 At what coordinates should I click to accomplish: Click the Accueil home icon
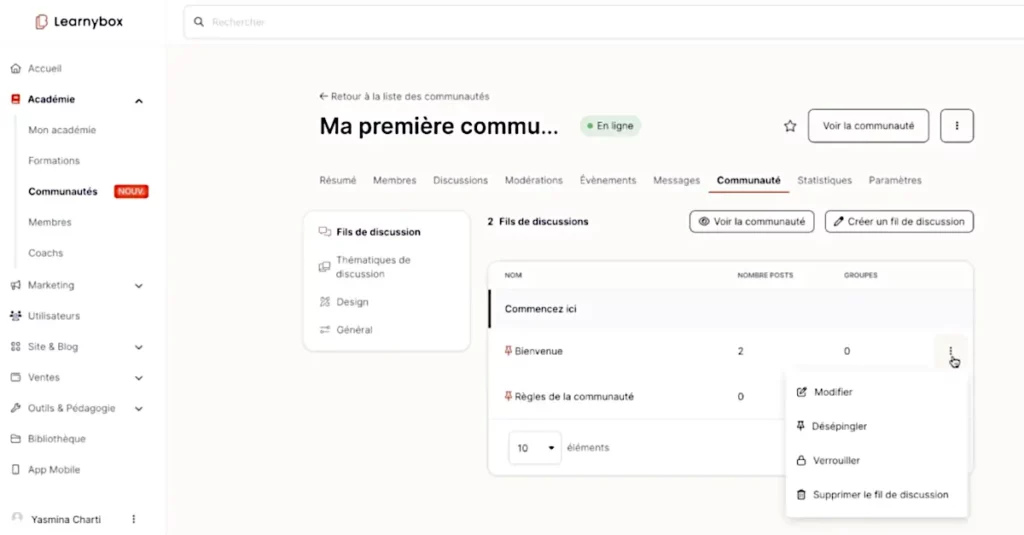[x=16, y=69]
